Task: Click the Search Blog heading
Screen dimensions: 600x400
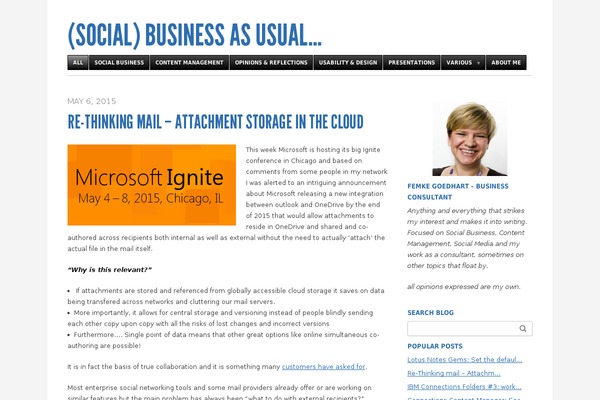Action: coord(430,313)
